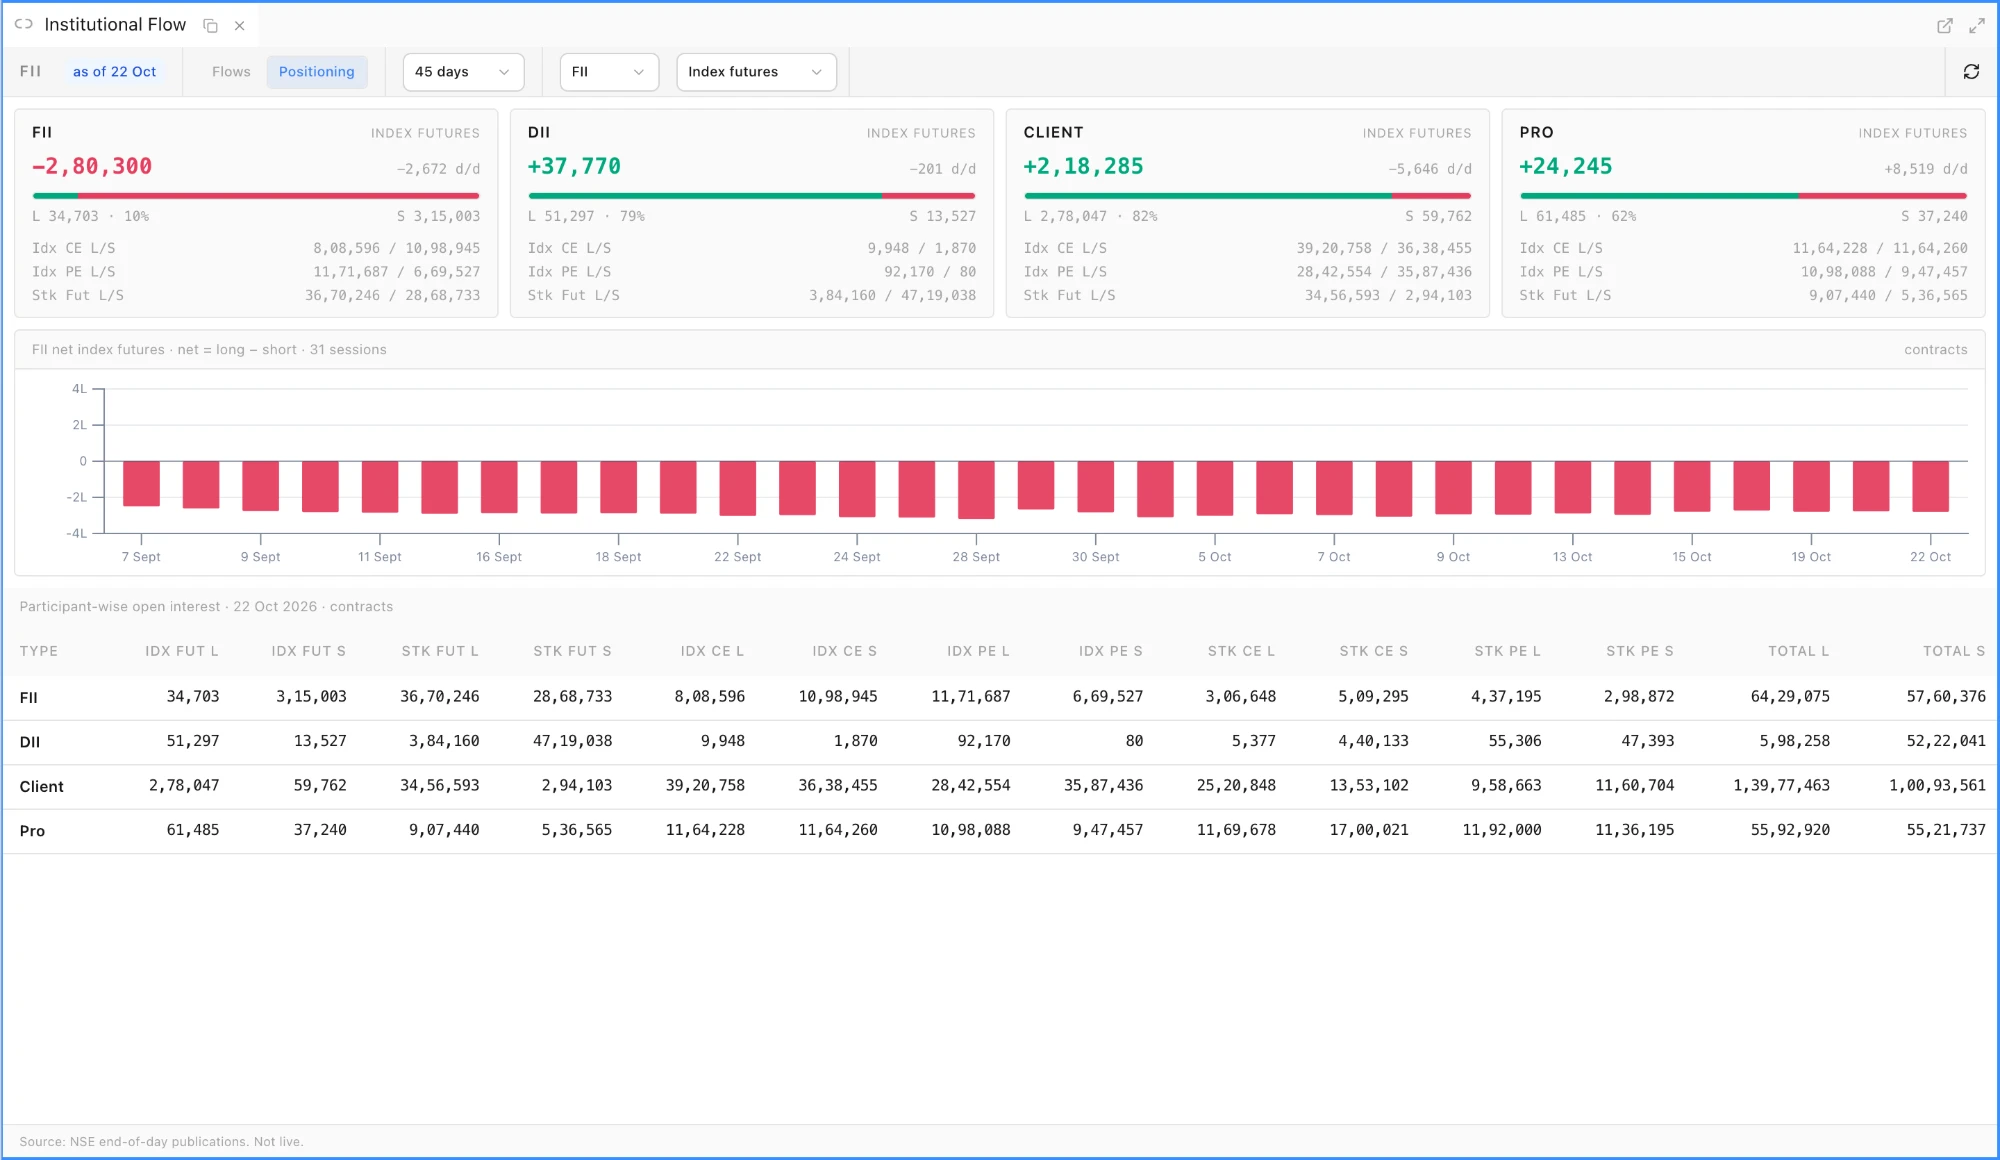The width and height of the screenshot is (2000, 1160).
Task: Sort by TOTAL L column header
Action: click(x=1799, y=651)
